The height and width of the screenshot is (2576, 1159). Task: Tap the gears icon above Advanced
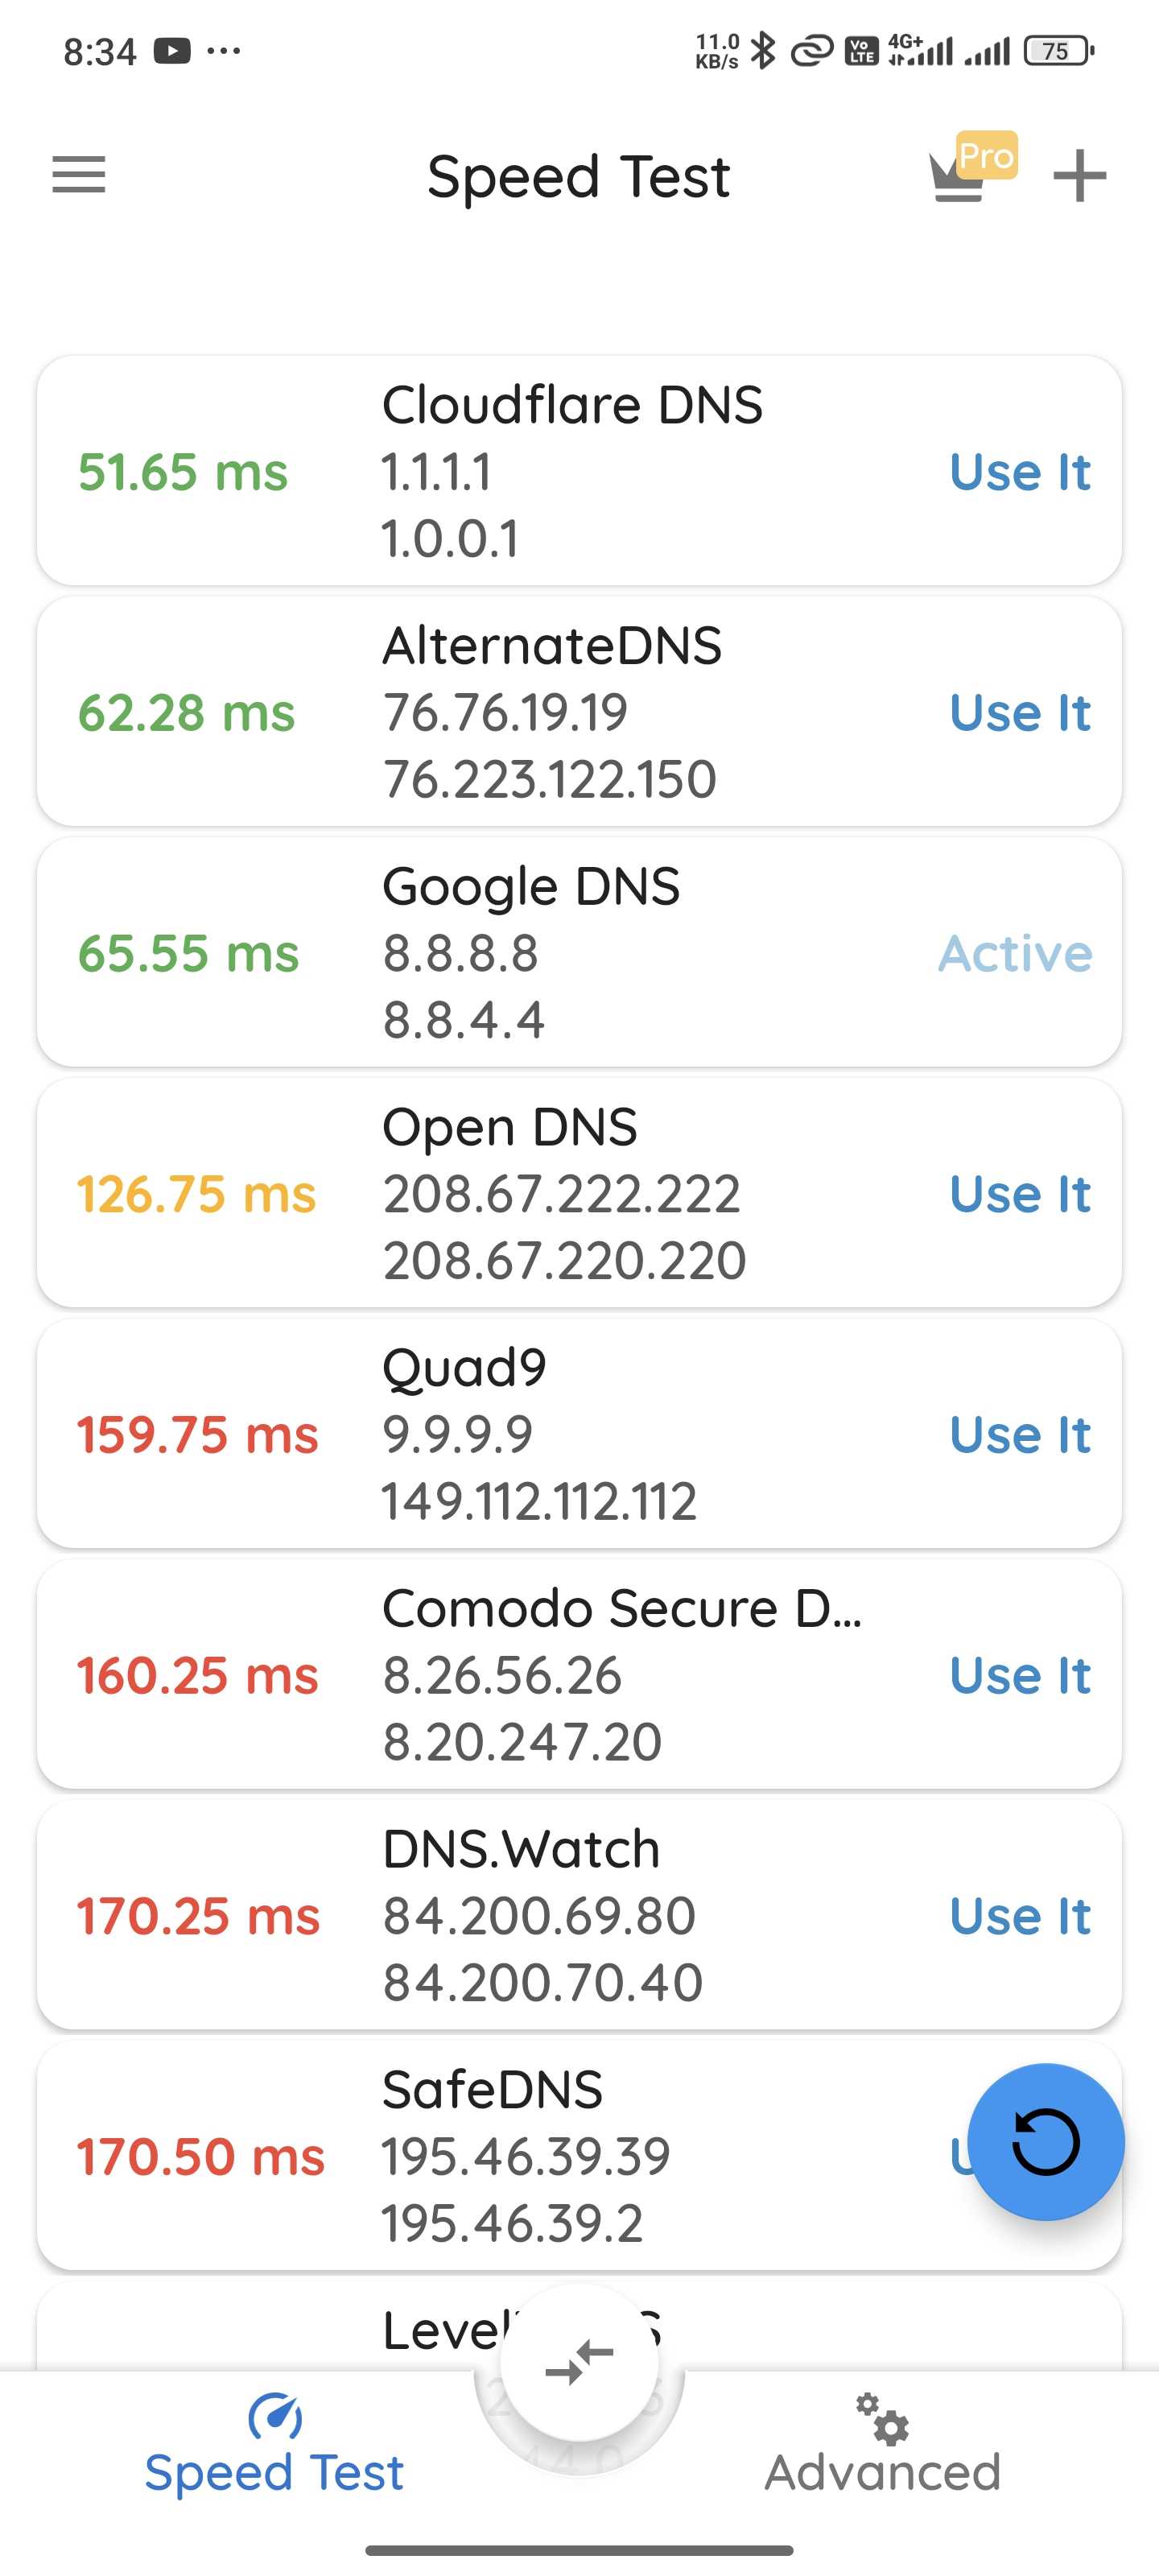click(x=882, y=2418)
